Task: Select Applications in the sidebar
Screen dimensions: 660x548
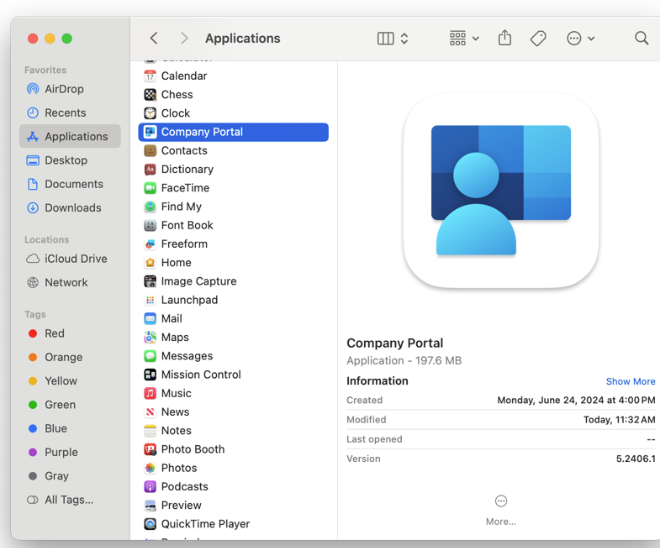Action: pos(70,136)
